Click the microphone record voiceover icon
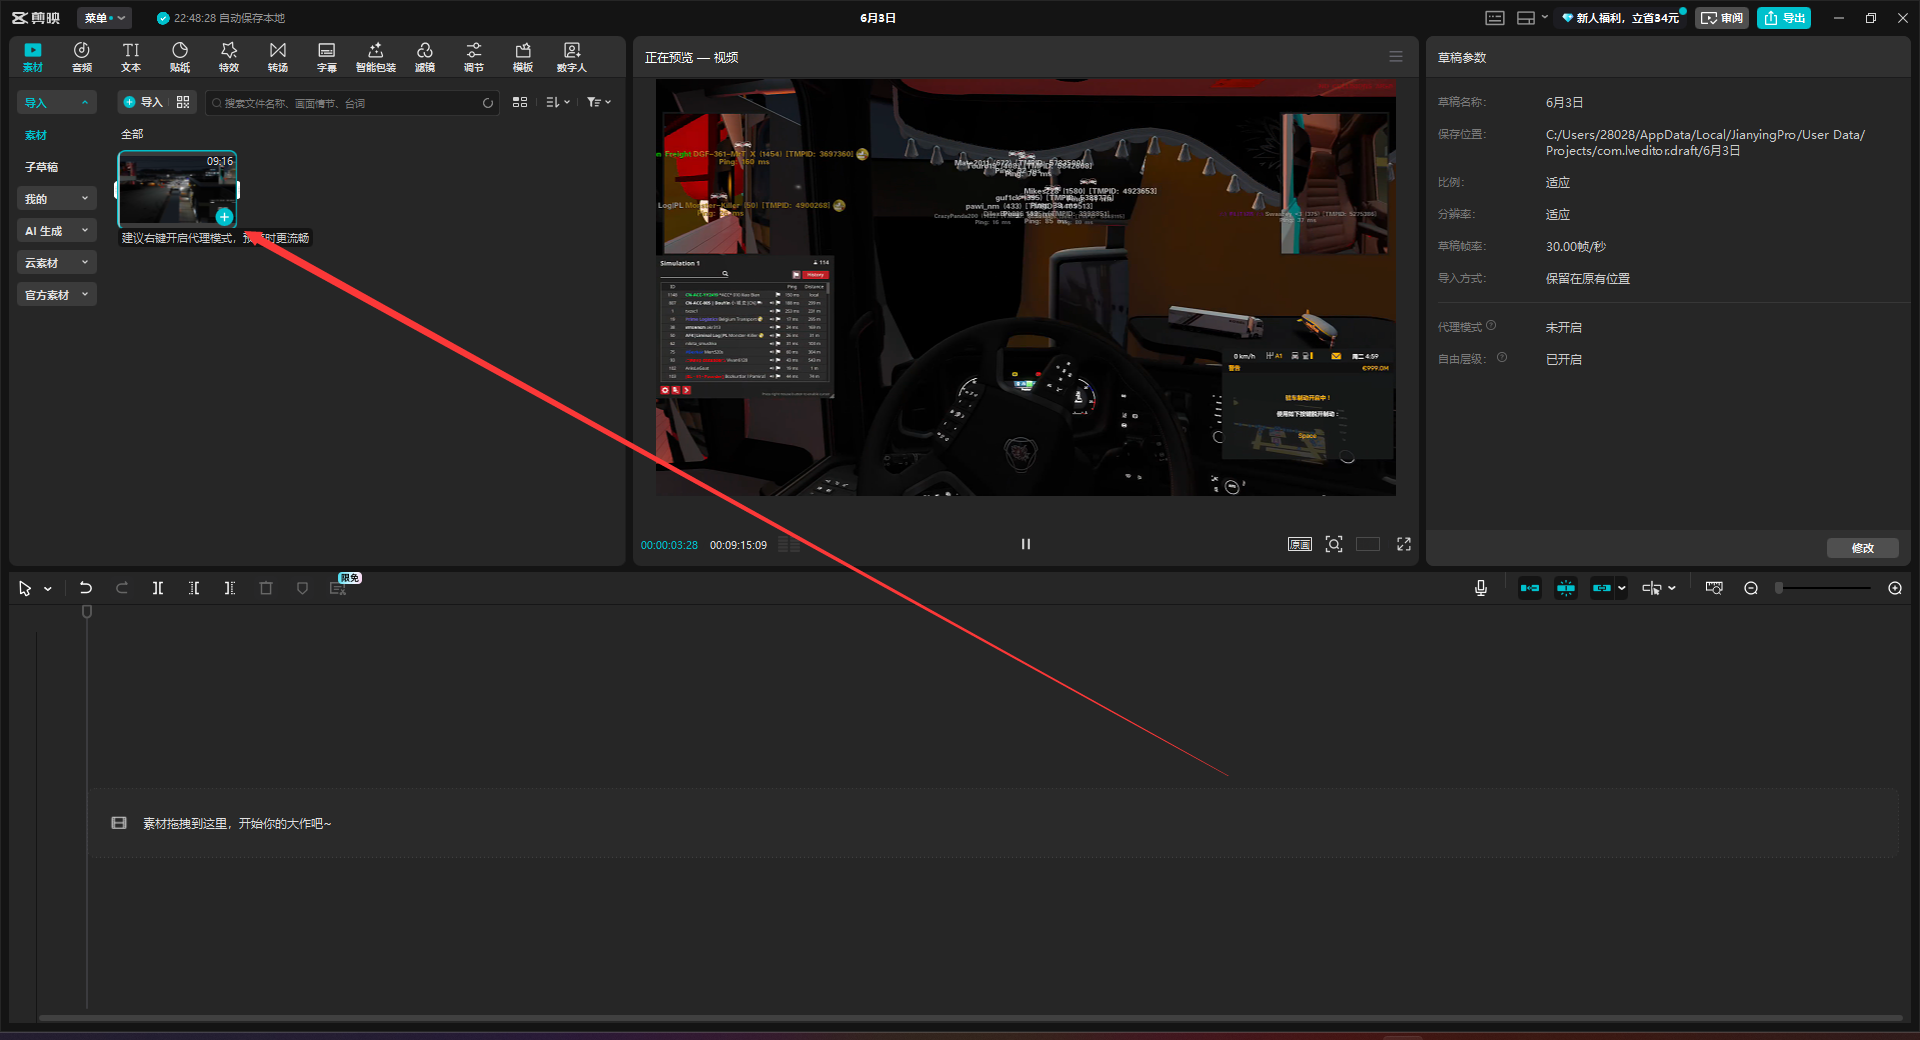This screenshot has width=1920, height=1040. [x=1481, y=588]
